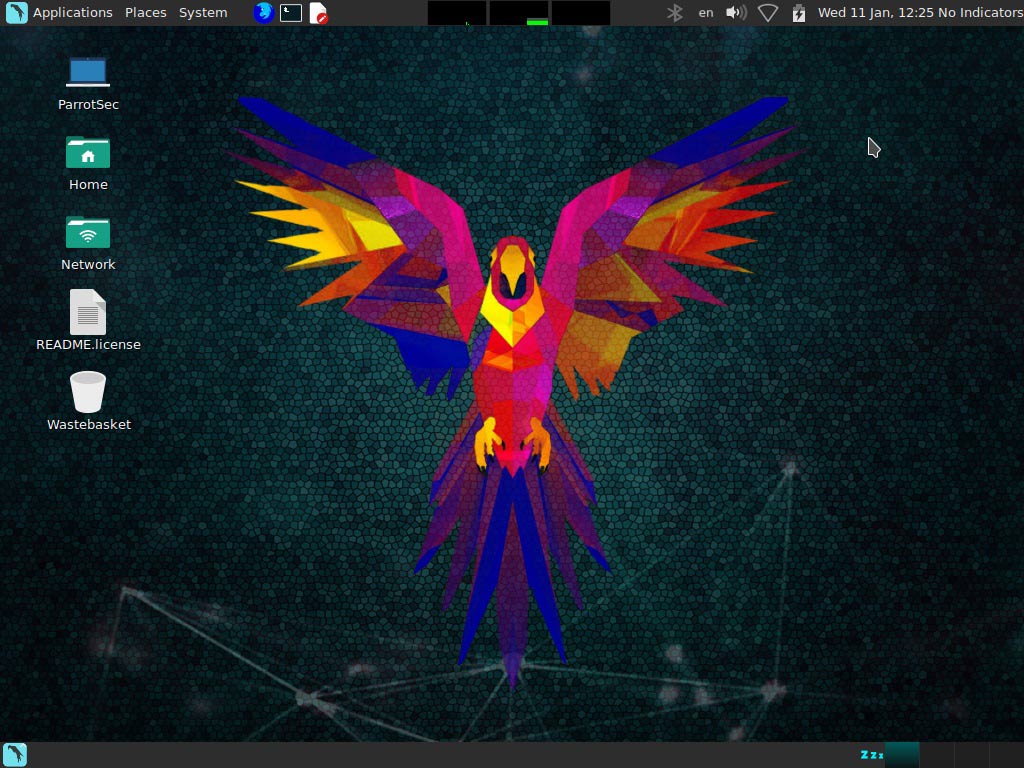This screenshot has width=1024, height=768.
Task: Click the Wi-Fi network icon
Action: pyautogui.click(x=768, y=12)
